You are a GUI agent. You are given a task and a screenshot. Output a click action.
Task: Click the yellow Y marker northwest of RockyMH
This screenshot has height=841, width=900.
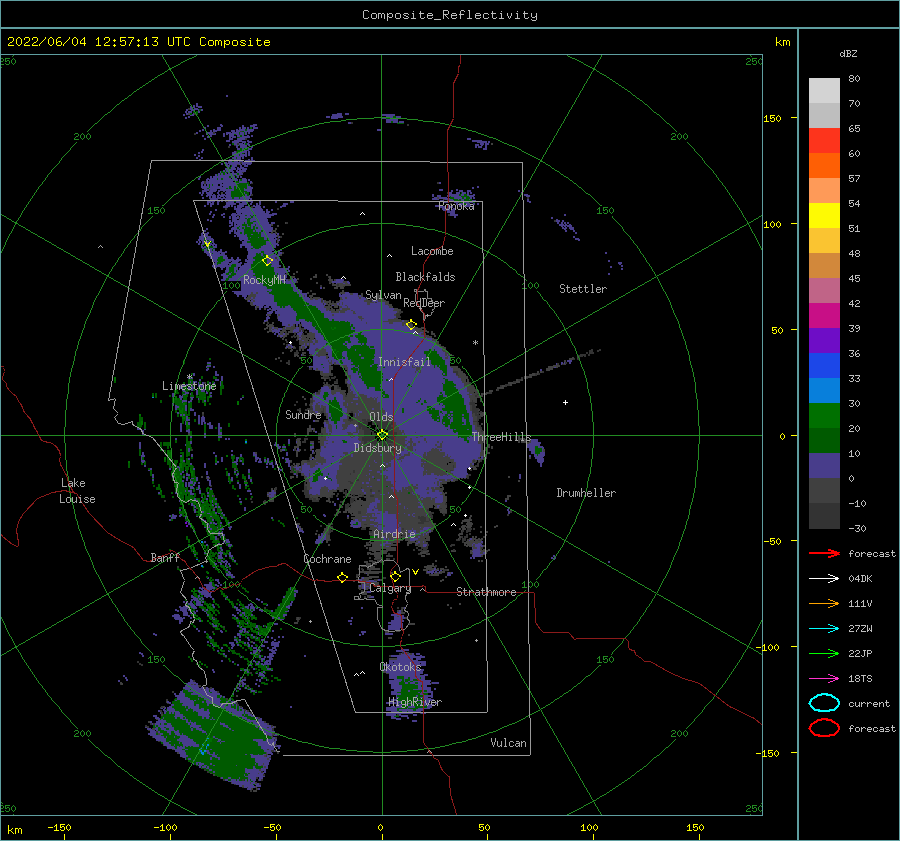pyautogui.click(x=207, y=244)
